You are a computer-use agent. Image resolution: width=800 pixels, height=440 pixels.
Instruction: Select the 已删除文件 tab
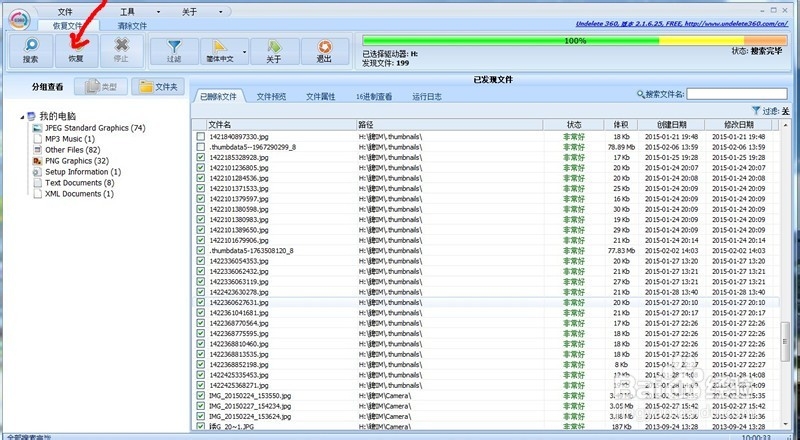click(x=218, y=96)
